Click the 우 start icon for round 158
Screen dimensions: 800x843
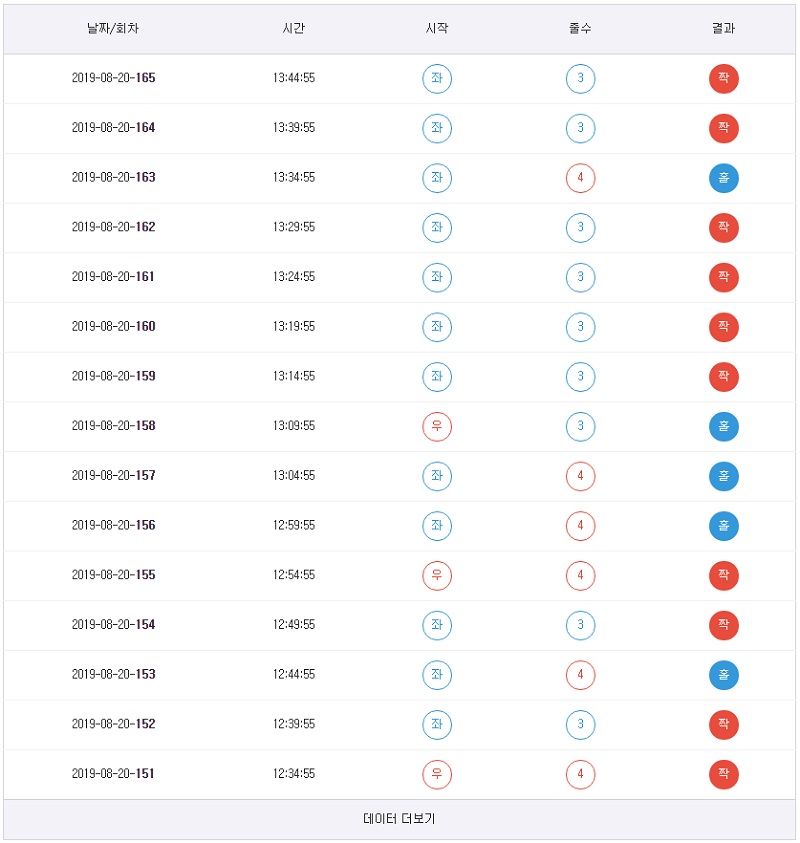click(x=437, y=426)
